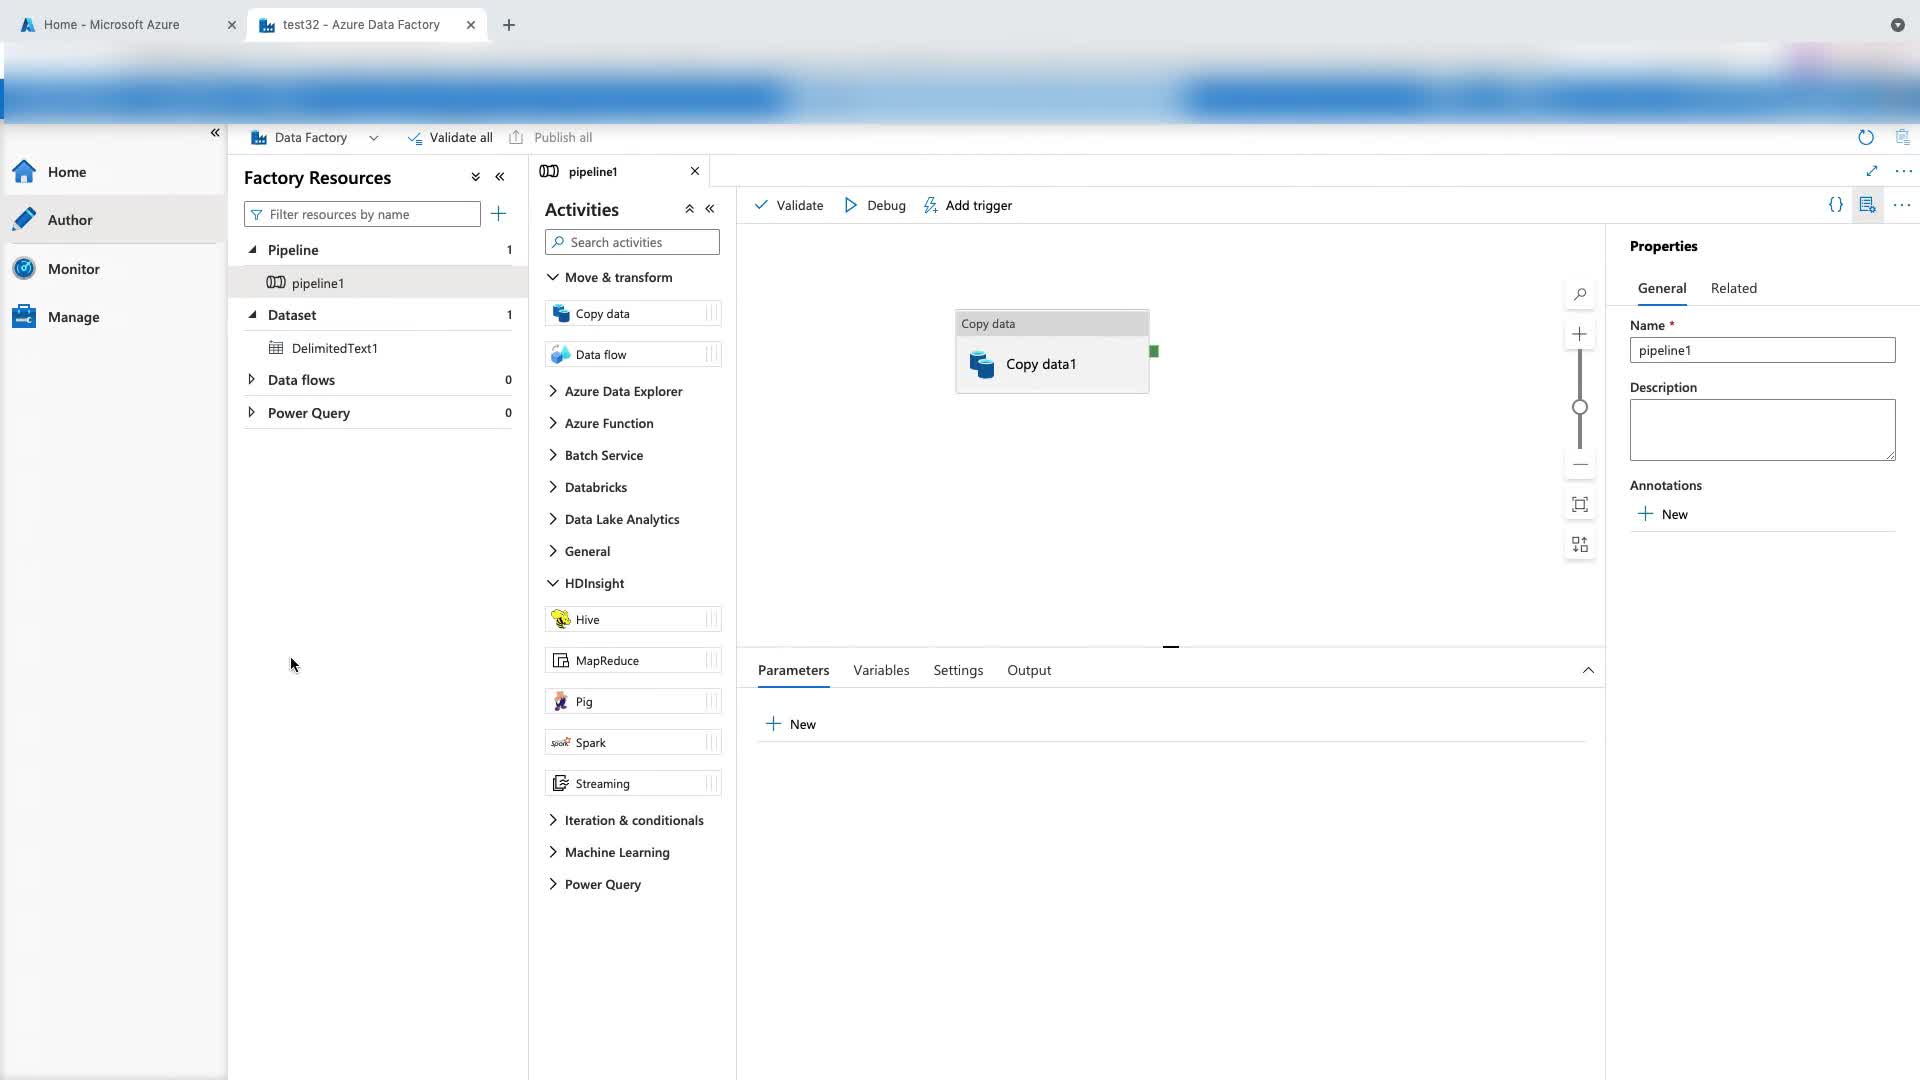Toggle the pipeline properties pane icon
This screenshot has width=1920, height=1080.
pyautogui.click(x=1867, y=205)
